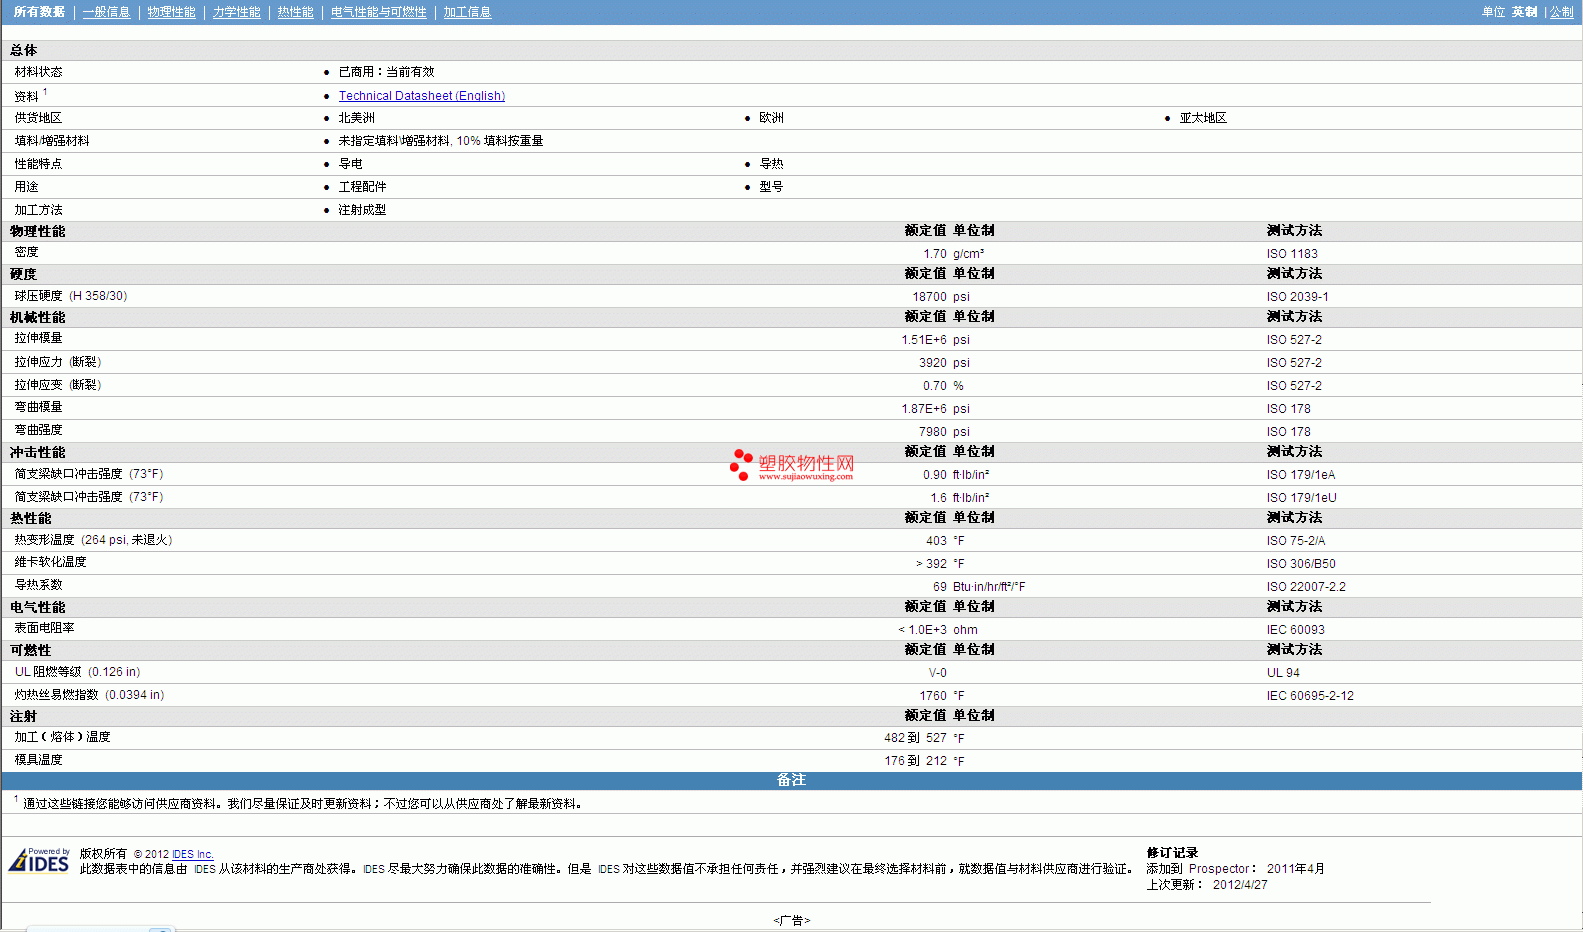Switch to the 加工信息 tab

(467, 12)
